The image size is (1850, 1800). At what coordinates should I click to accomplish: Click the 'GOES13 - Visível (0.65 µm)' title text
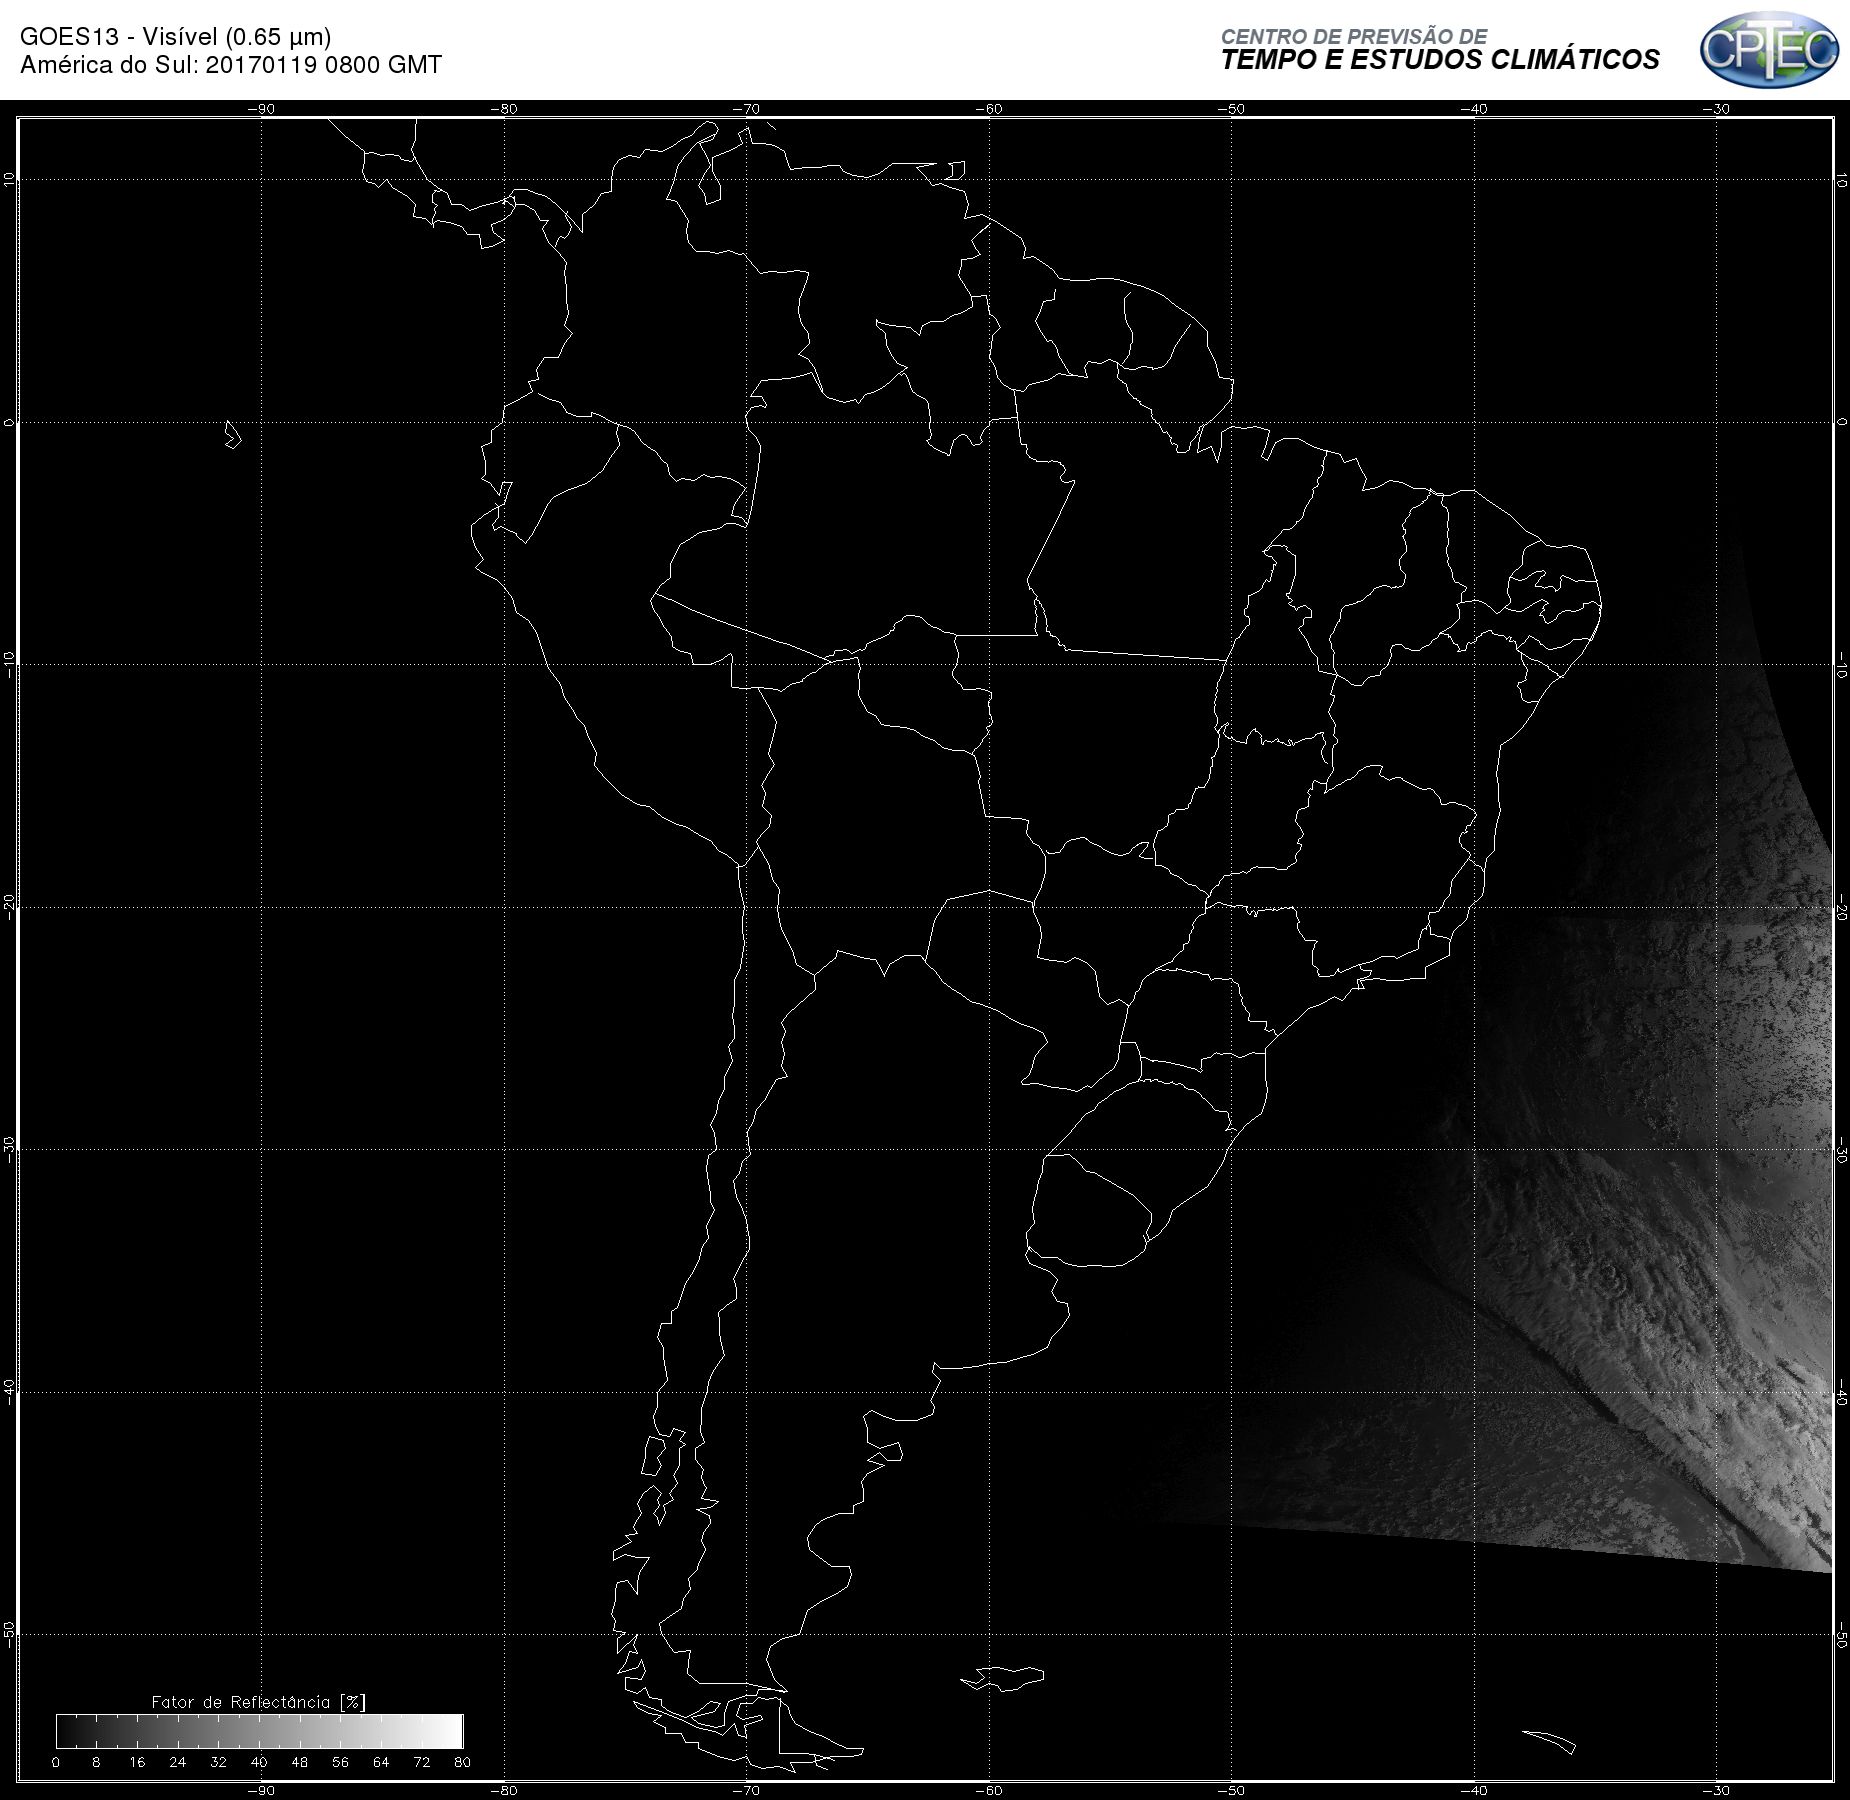click(175, 37)
